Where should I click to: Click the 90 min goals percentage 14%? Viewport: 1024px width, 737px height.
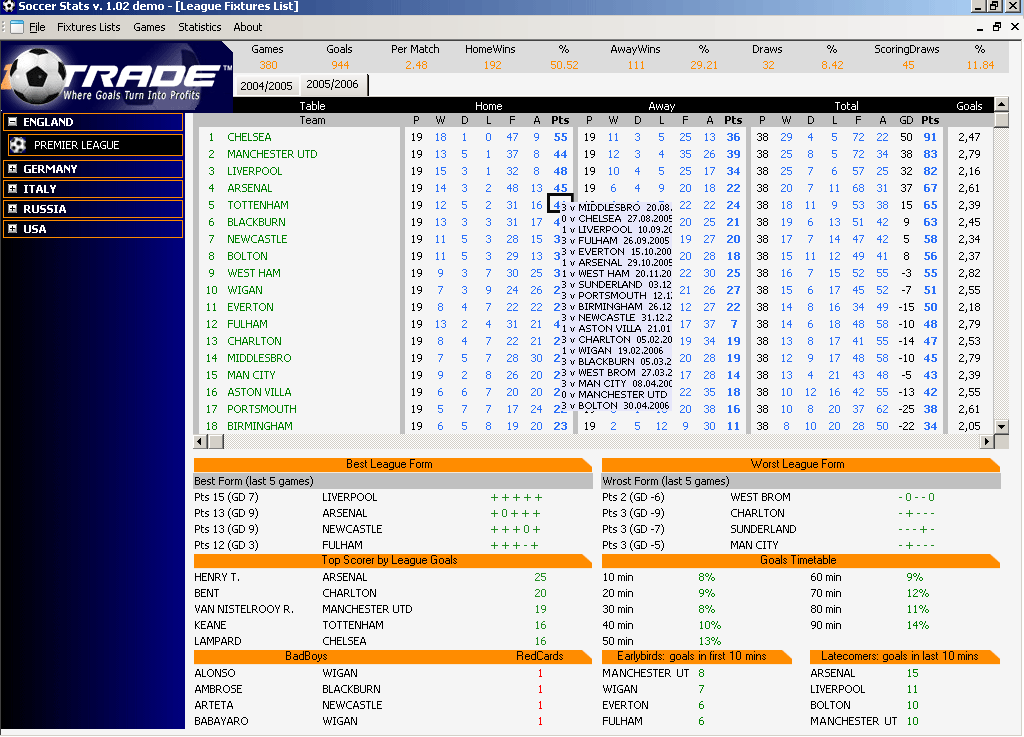917,625
